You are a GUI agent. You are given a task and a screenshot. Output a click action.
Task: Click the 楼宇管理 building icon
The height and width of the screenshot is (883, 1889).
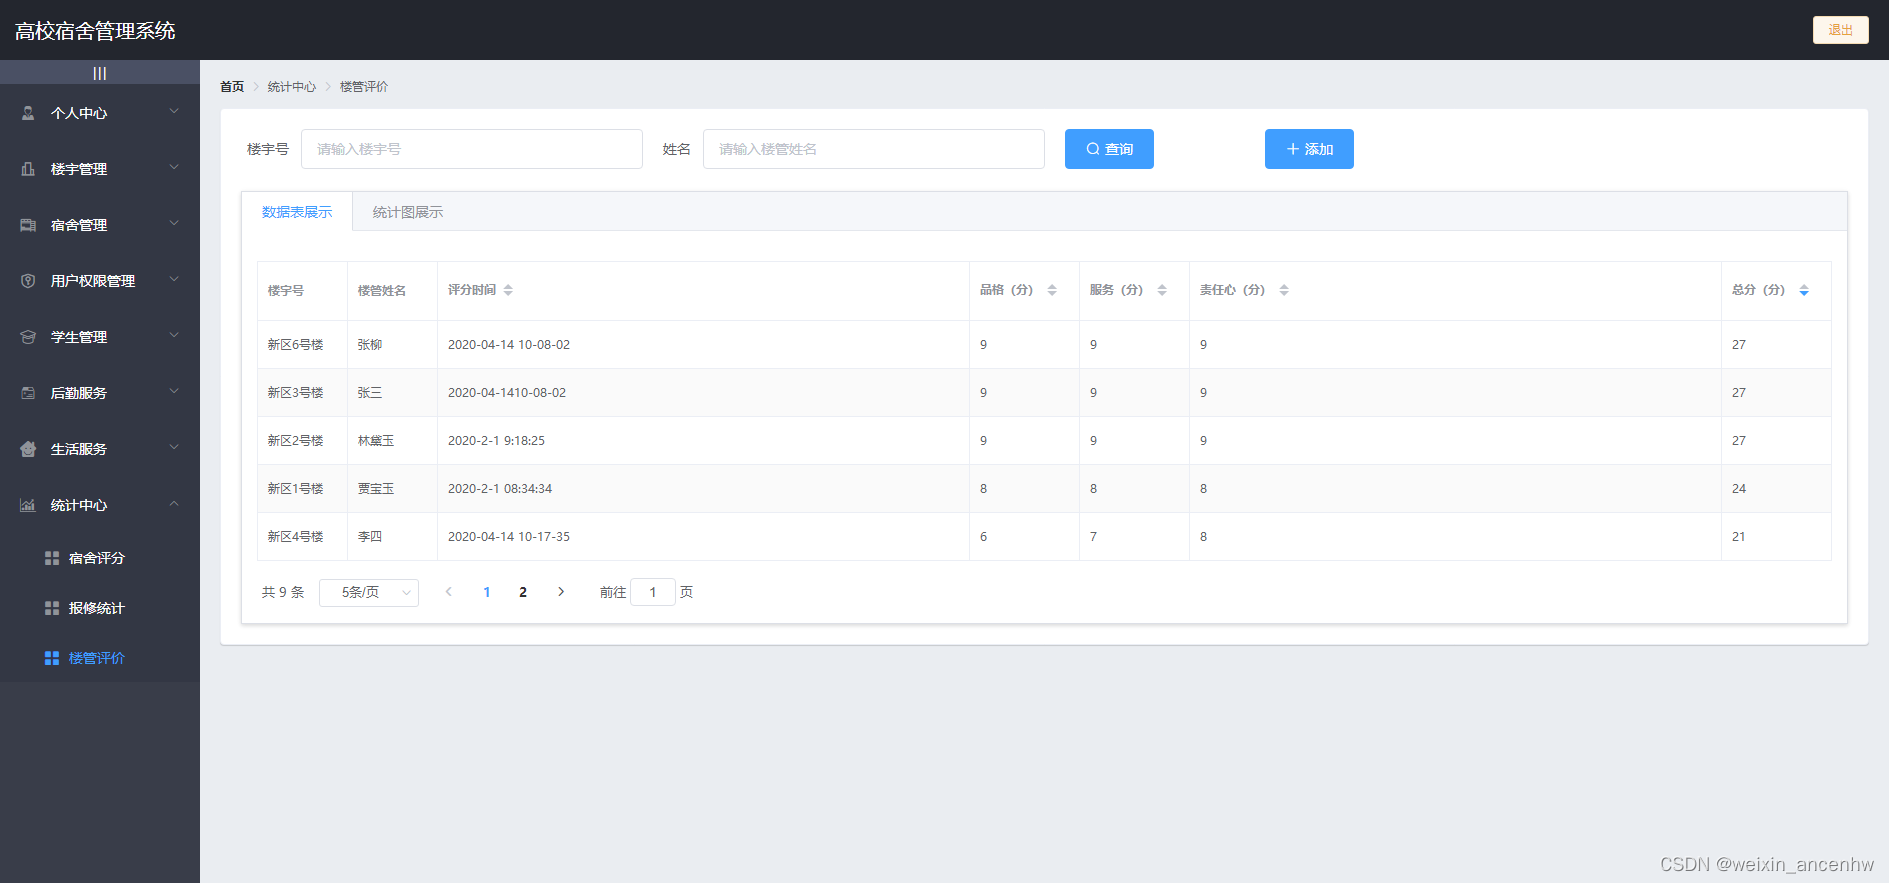(28, 169)
